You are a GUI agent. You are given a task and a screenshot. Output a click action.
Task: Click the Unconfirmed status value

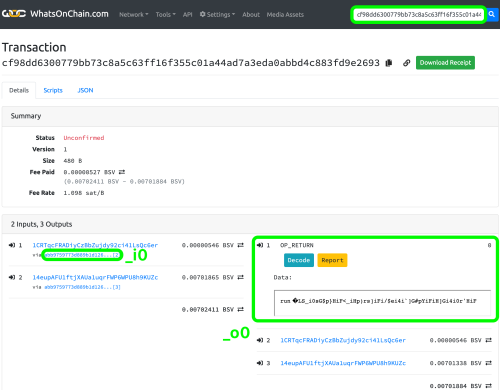click(84, 138)
